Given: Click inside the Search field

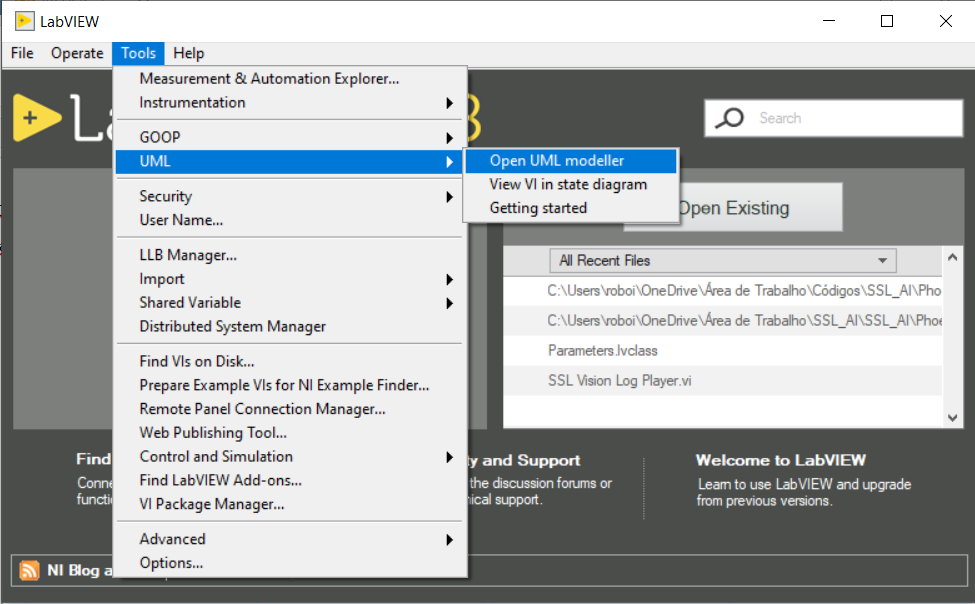Looking at the screenshot, I should pyautogui.click(x=833, y=118).
